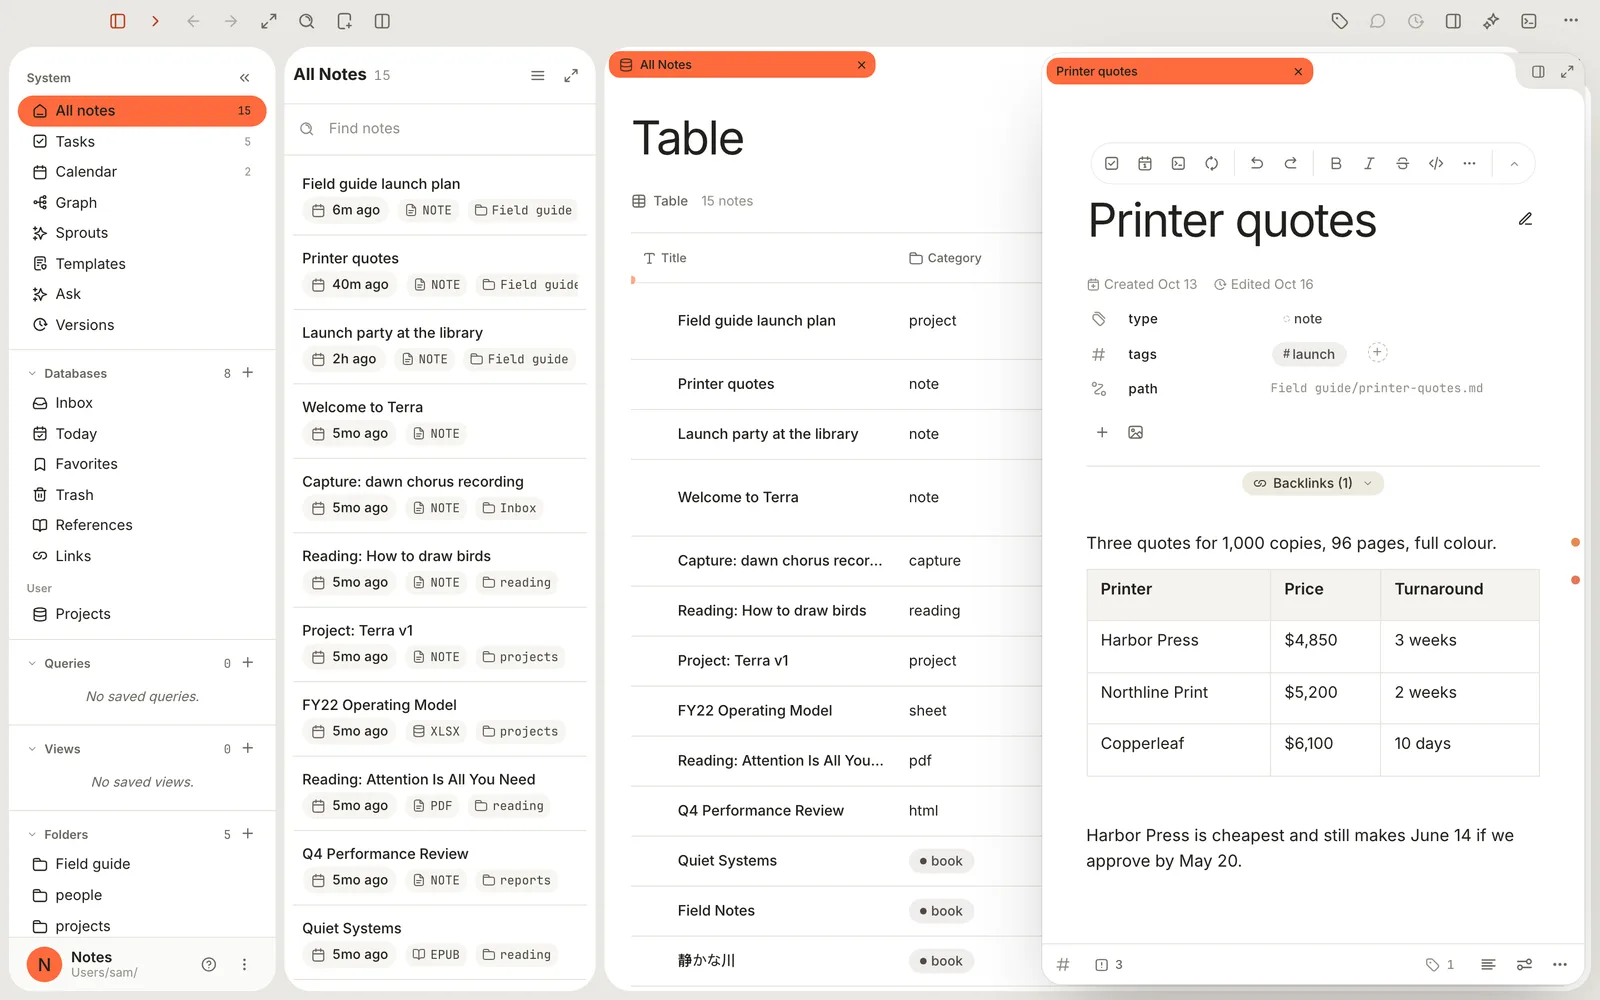Collapse the Queries section
The image size is (1600, 1000).
tap(32, 663)
